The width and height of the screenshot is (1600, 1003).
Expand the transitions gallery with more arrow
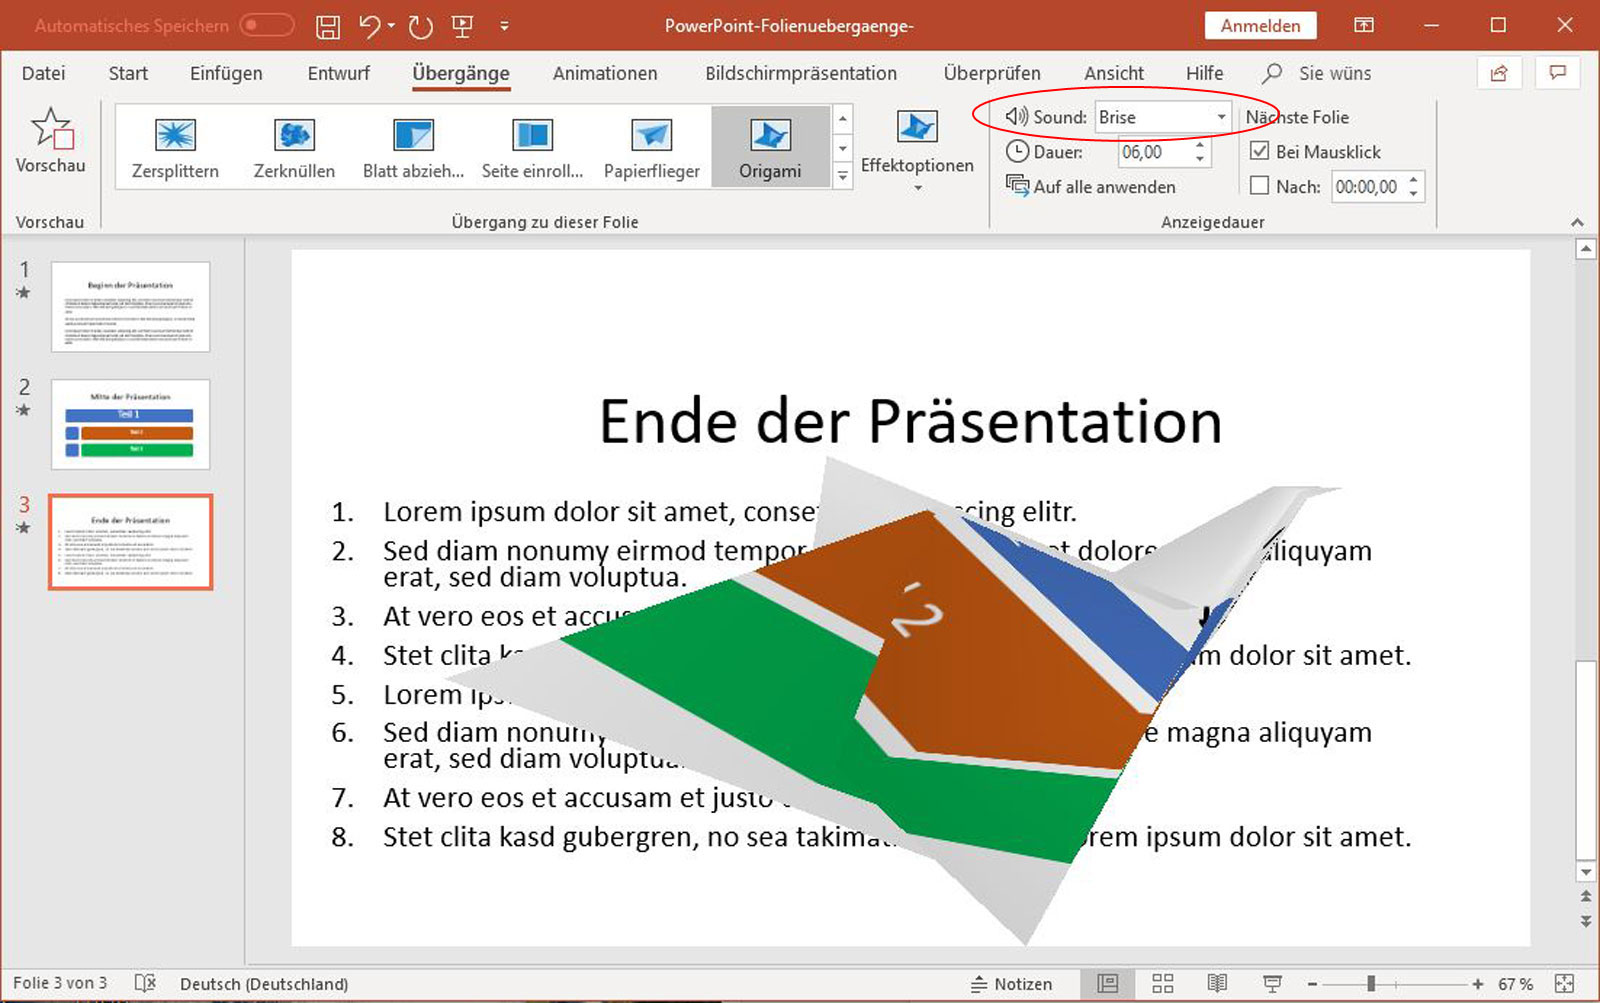click(x=843, y=177)
